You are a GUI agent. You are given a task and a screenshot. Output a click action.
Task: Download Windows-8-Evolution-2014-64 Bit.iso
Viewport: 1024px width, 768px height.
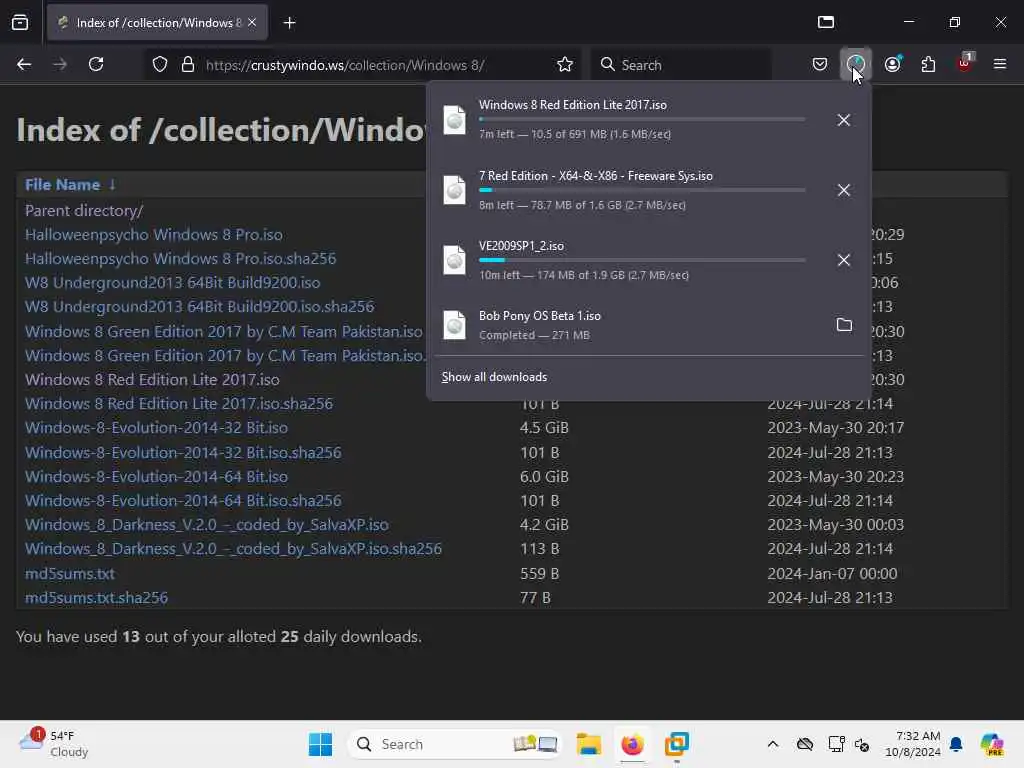tap(156, 477)
